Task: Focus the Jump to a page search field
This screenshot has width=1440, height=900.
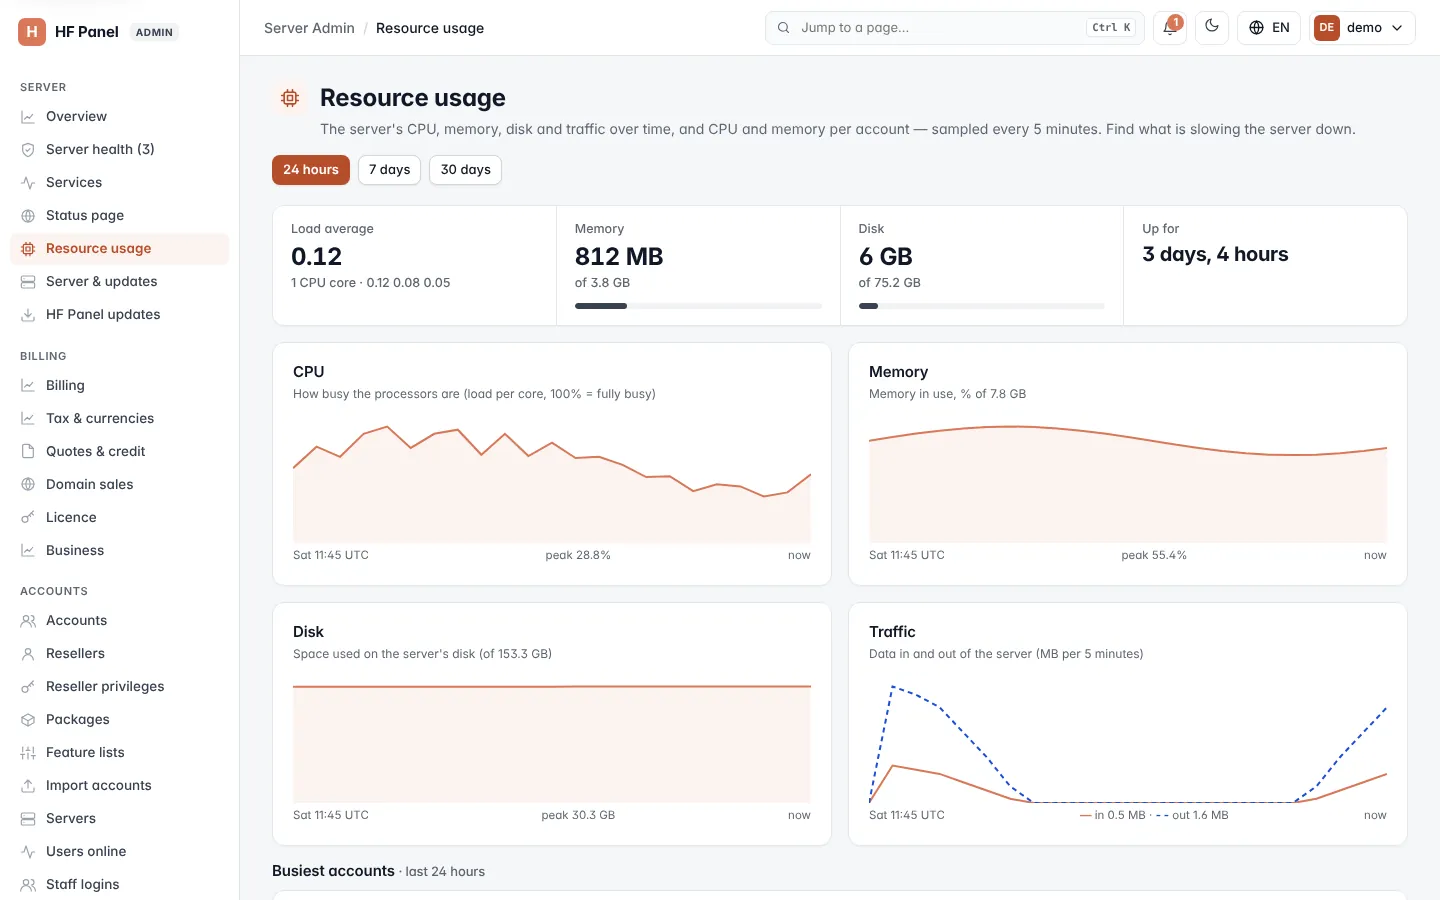Action: (x=955, y=28)
